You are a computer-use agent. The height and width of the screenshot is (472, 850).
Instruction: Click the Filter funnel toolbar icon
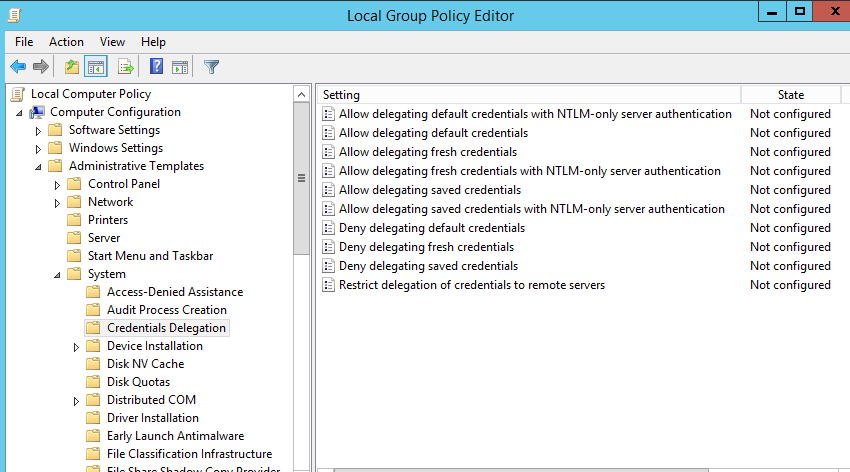coord(211,67)
